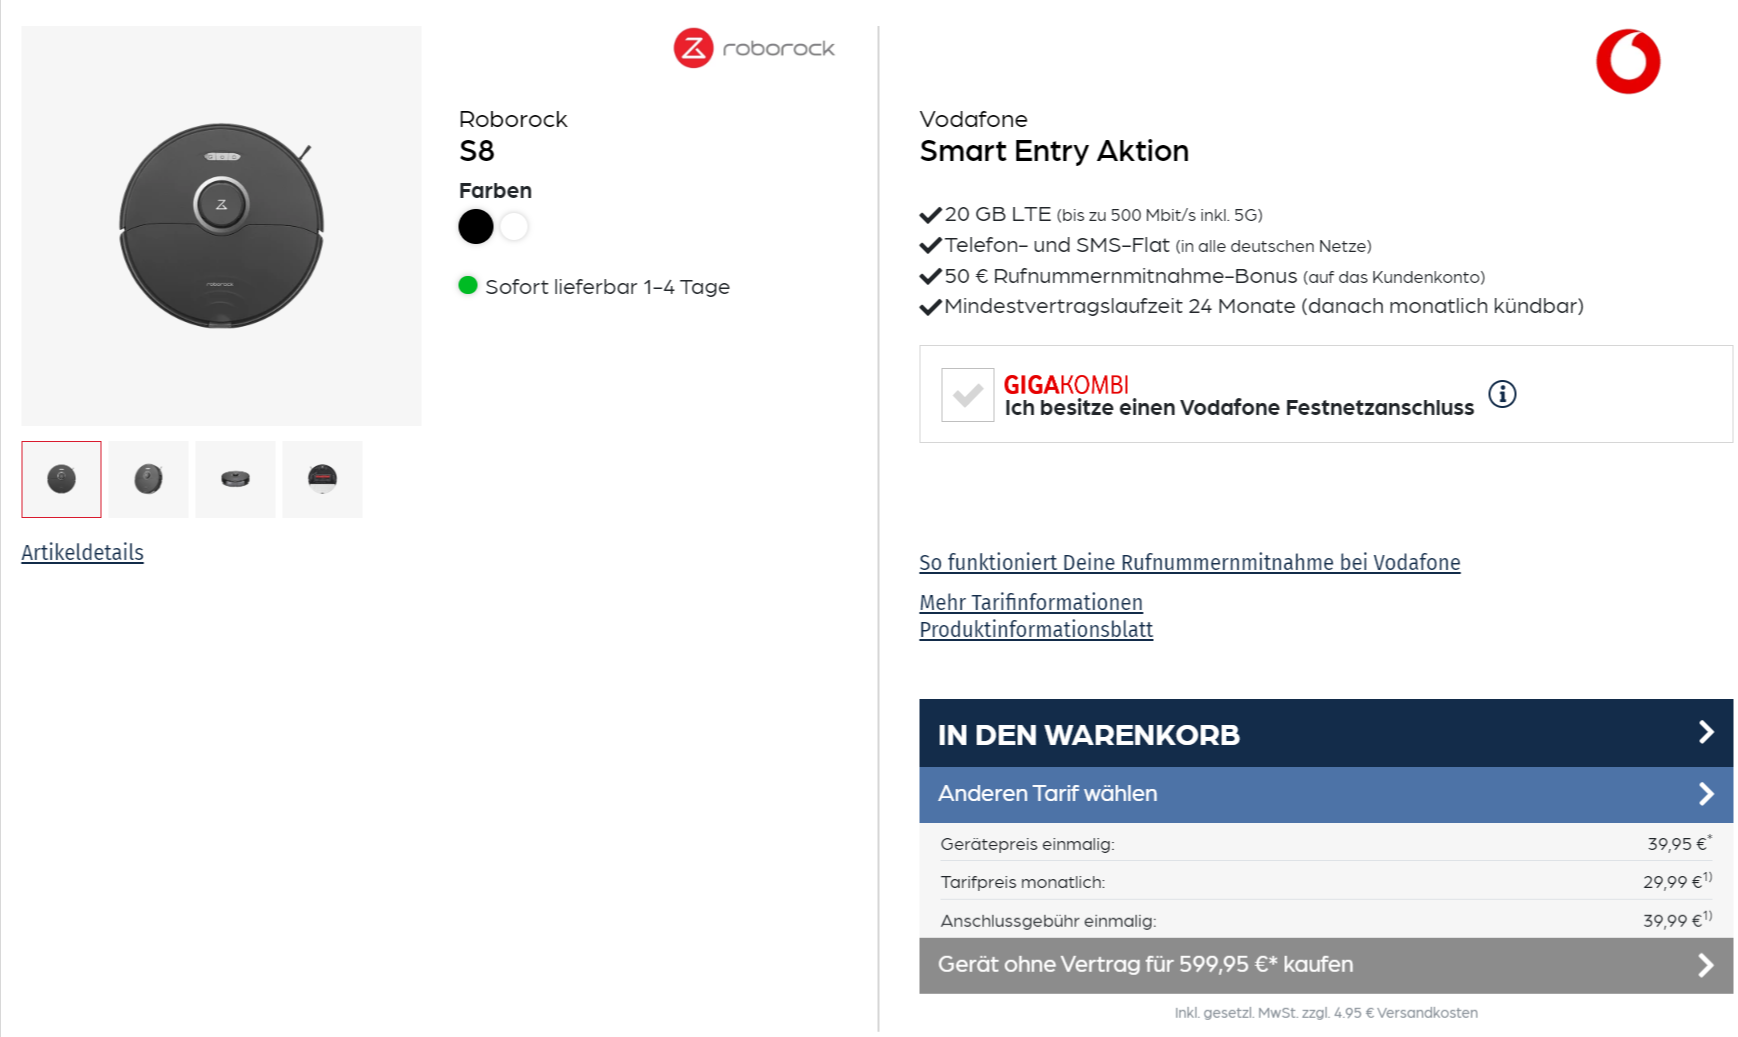Screen dimensions: 1738x1037
Task: Open Rufnummernmitnahme bei Vodafone link
Action: 1189,562
